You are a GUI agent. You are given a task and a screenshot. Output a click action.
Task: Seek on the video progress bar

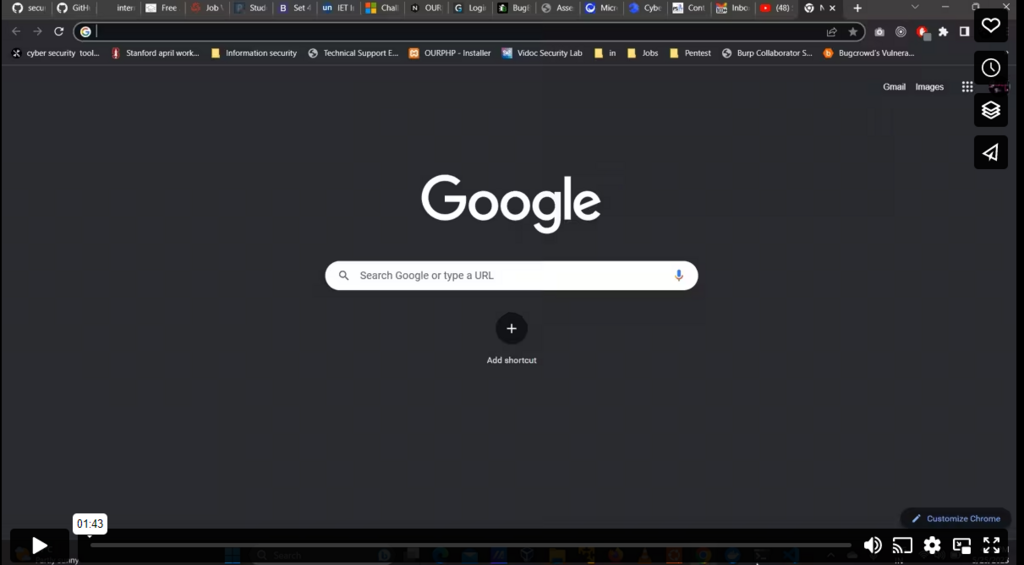(x=470, y=545)
